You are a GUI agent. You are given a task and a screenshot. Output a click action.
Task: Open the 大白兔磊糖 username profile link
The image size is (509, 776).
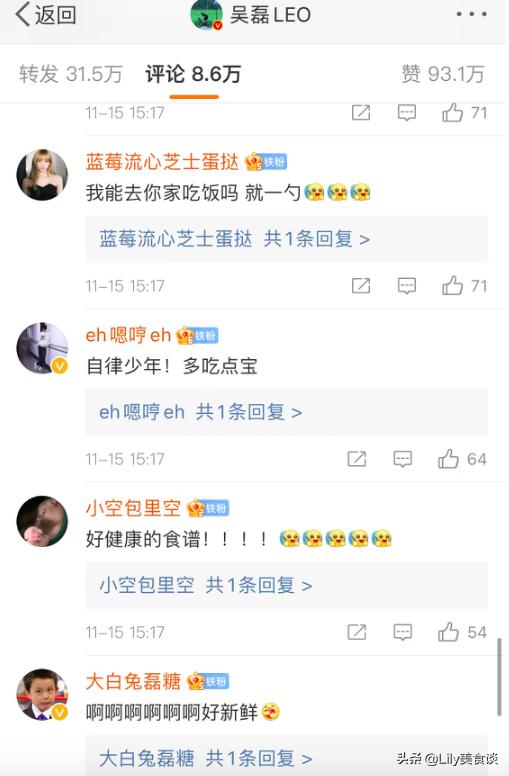pos(133,681)
